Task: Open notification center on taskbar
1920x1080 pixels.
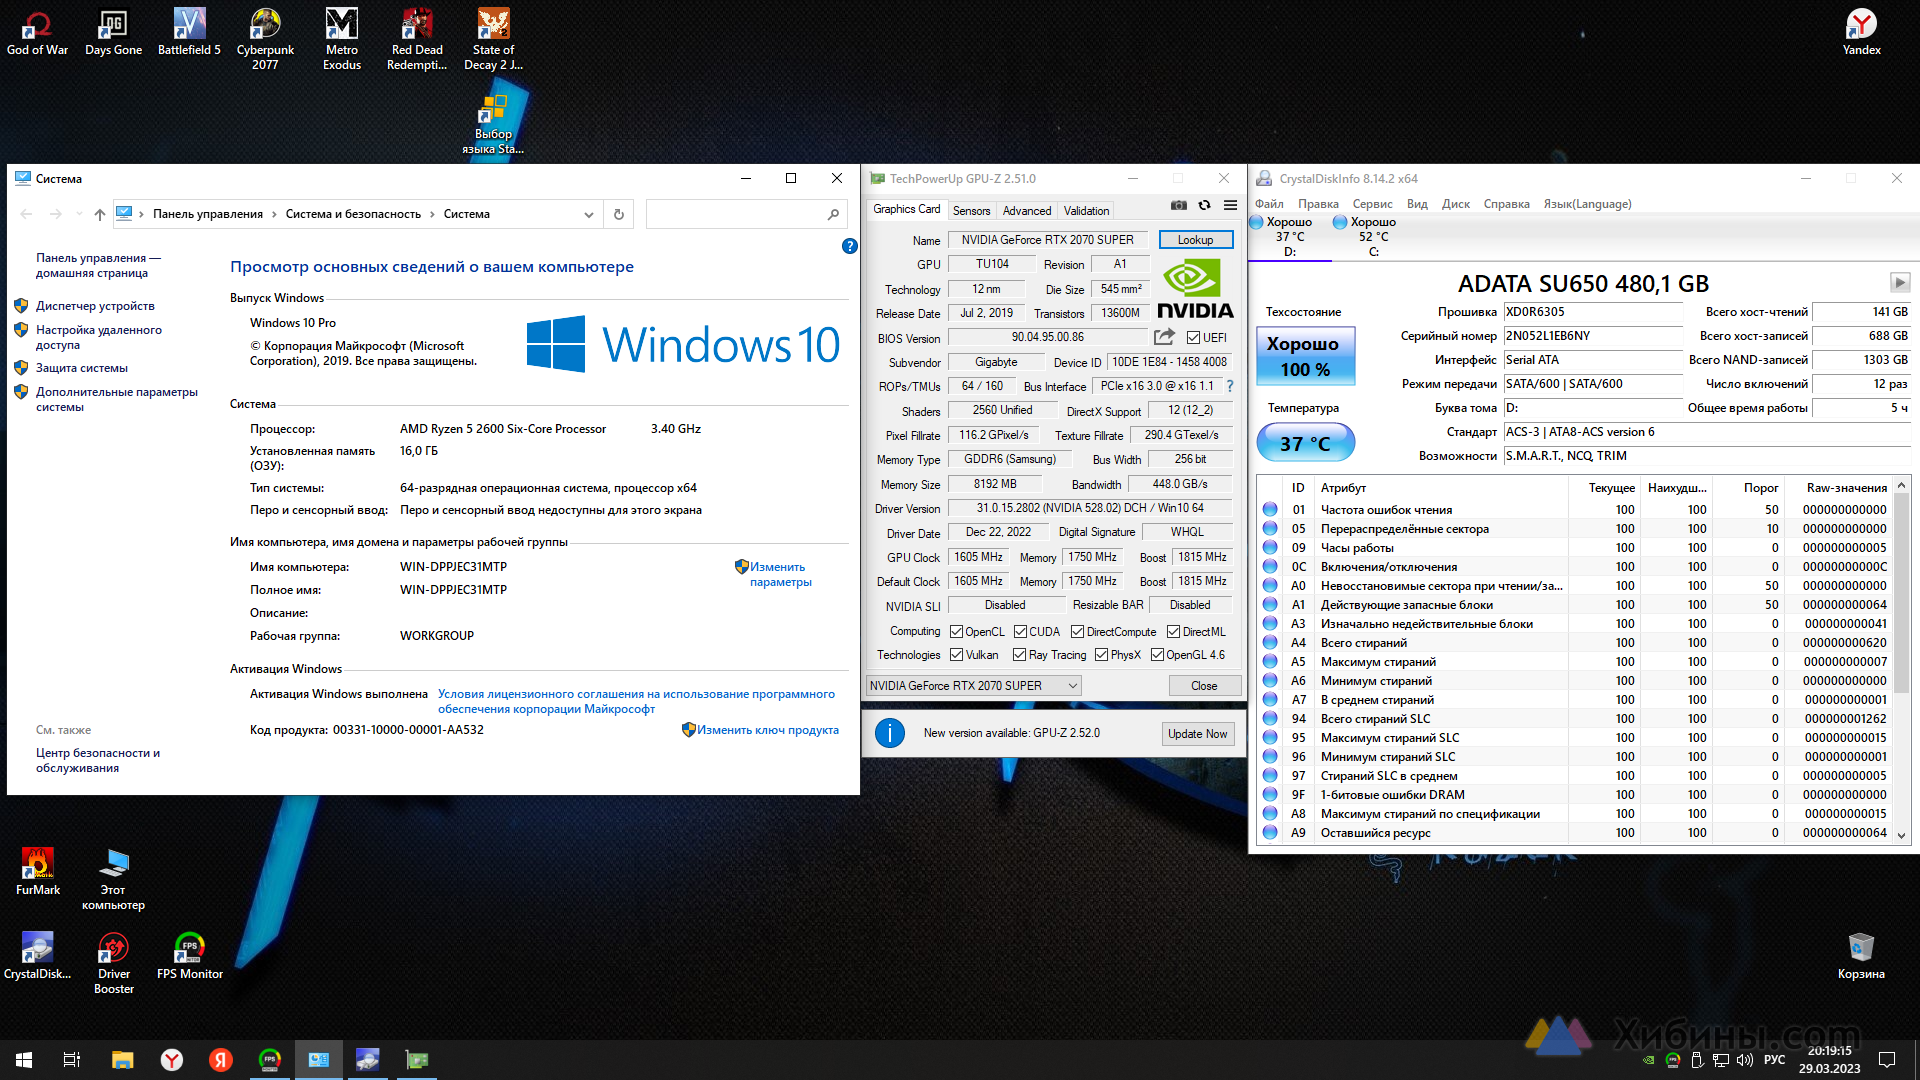Action: click(x=1887, y=1060)
